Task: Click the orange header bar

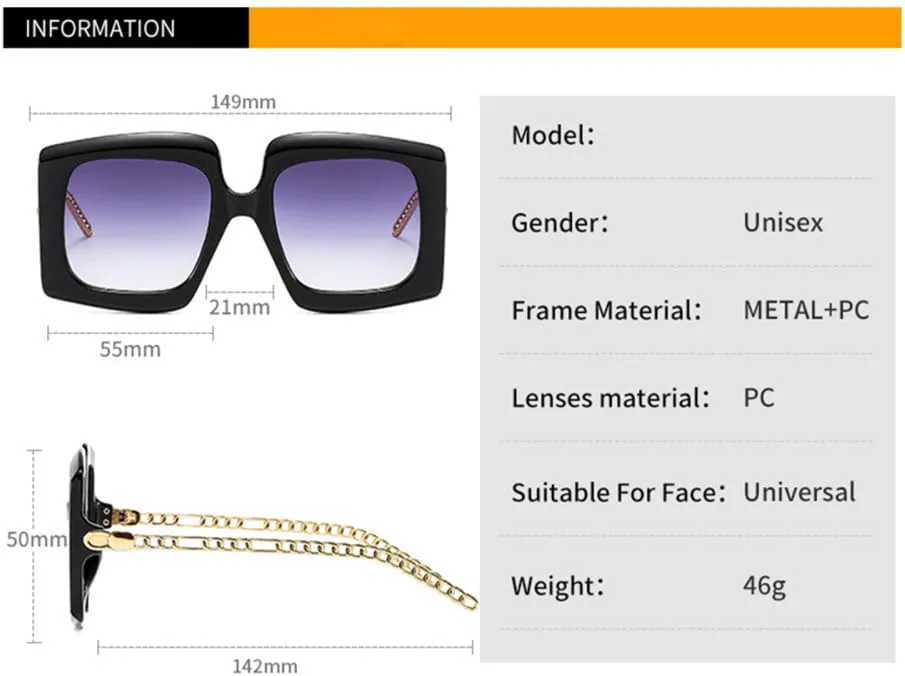Action: click(x=574, y=28)
